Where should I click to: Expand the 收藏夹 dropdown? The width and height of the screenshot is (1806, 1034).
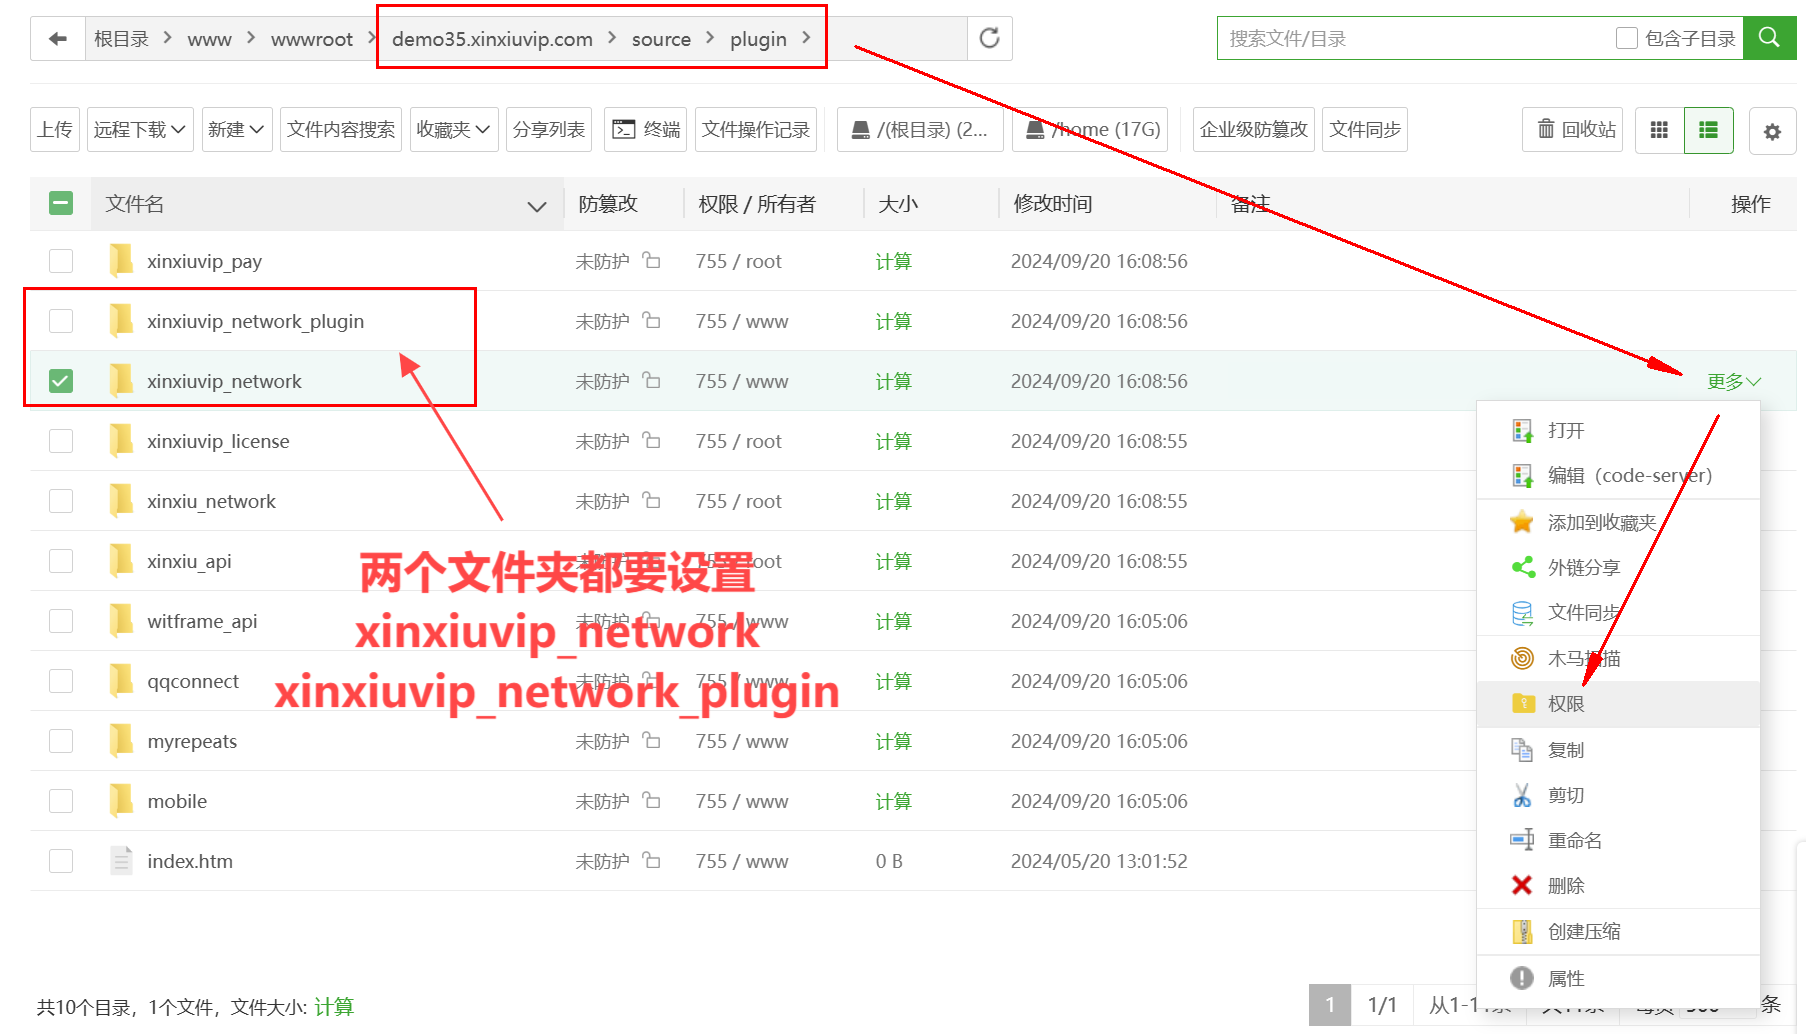454,129
